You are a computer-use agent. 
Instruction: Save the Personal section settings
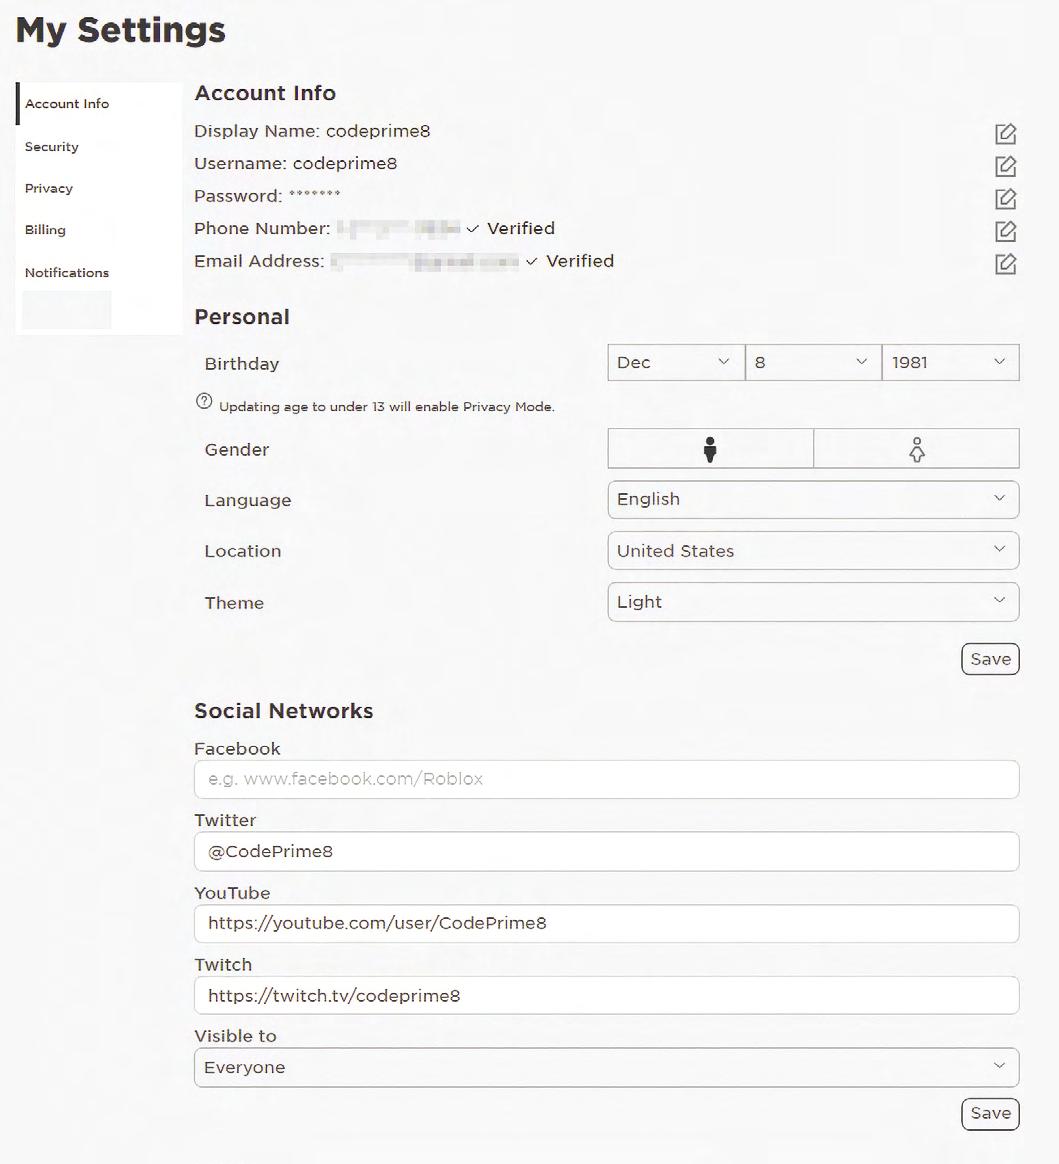pyautogui.click(x=990, y=659)
